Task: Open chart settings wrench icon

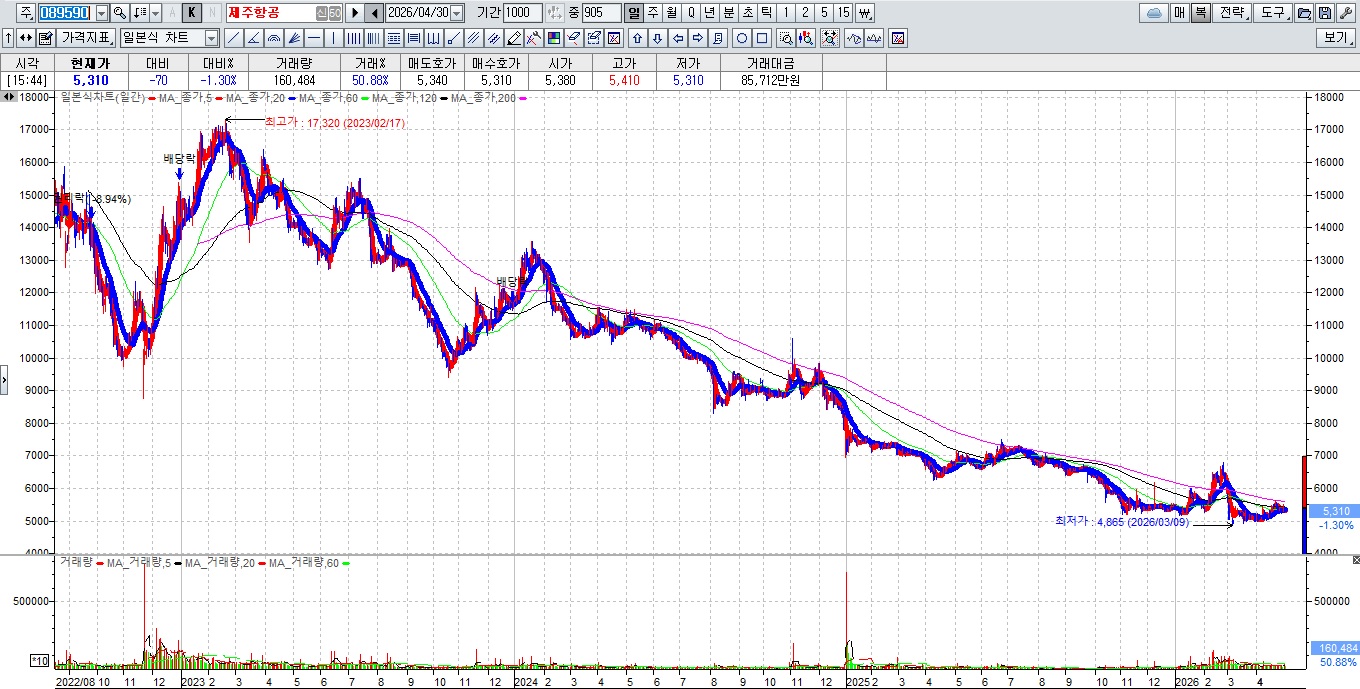Action: [x=1345, y=13]
